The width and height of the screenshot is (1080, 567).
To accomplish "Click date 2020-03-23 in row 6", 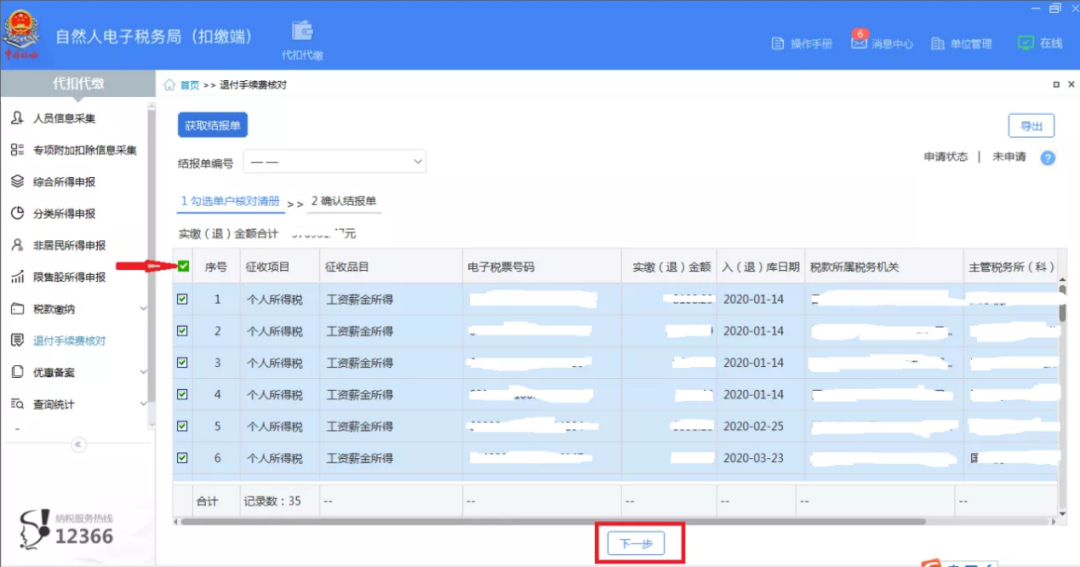I will point(753,458).
